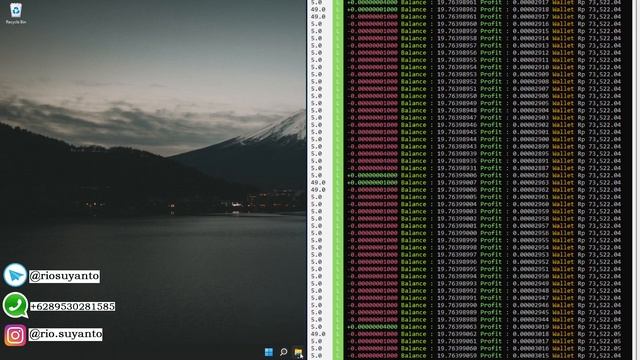
Task: Select balance value 19.76398939 in terminal
Action: 456,154
